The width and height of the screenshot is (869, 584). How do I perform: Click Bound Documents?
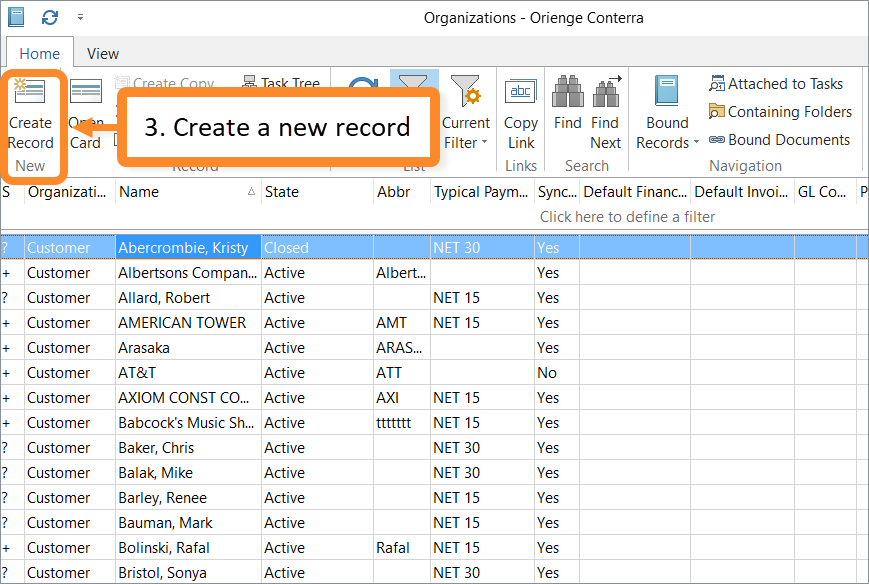(x=779, y=140)
